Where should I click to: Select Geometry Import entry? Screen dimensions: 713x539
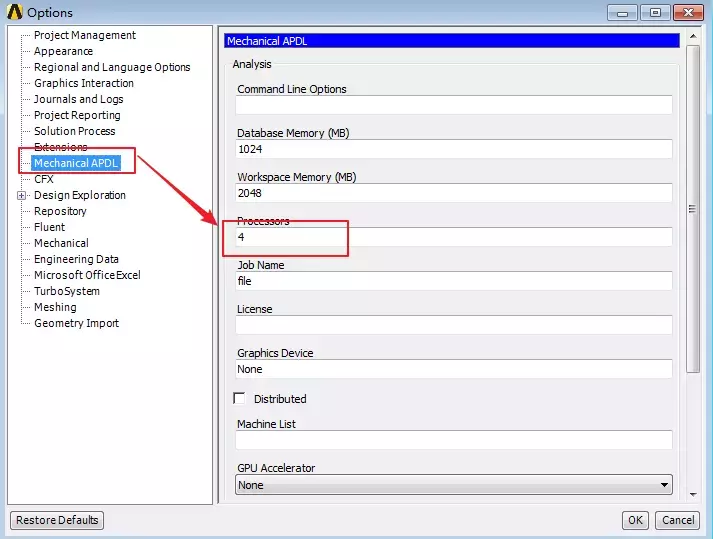76,323
